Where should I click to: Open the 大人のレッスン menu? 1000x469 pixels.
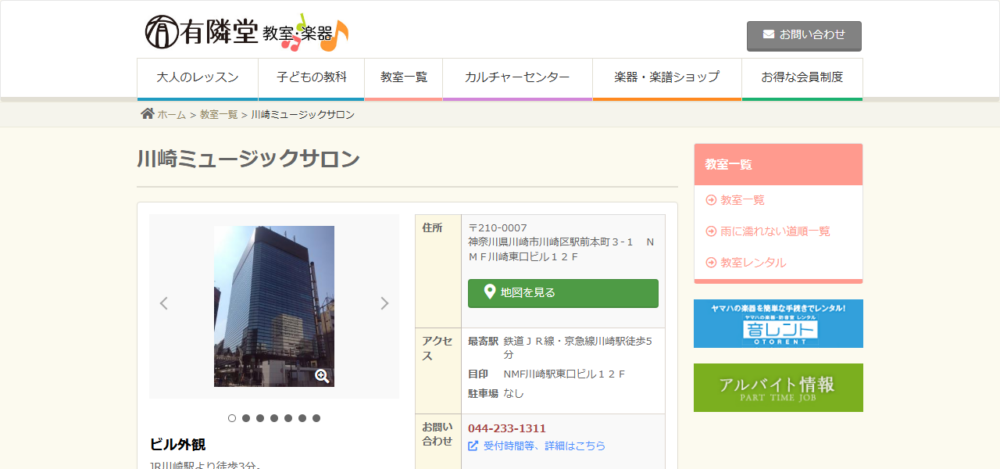(198, 78)
